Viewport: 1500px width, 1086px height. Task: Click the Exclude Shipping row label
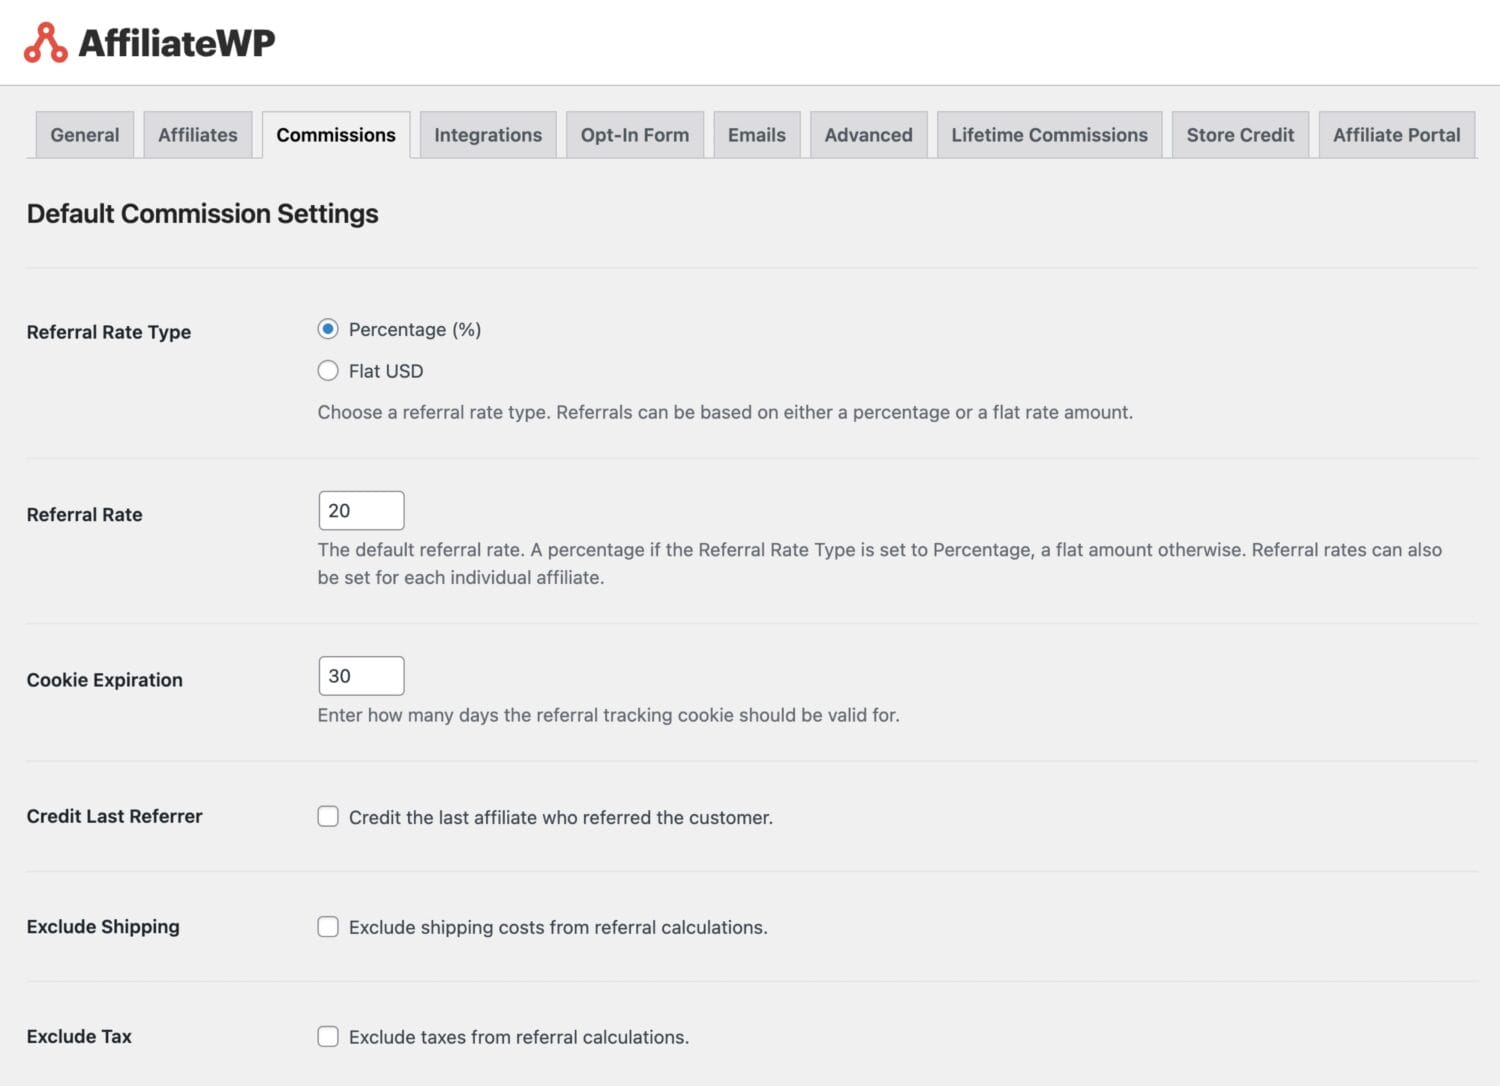pyautogui.click(x=103, y=927)
